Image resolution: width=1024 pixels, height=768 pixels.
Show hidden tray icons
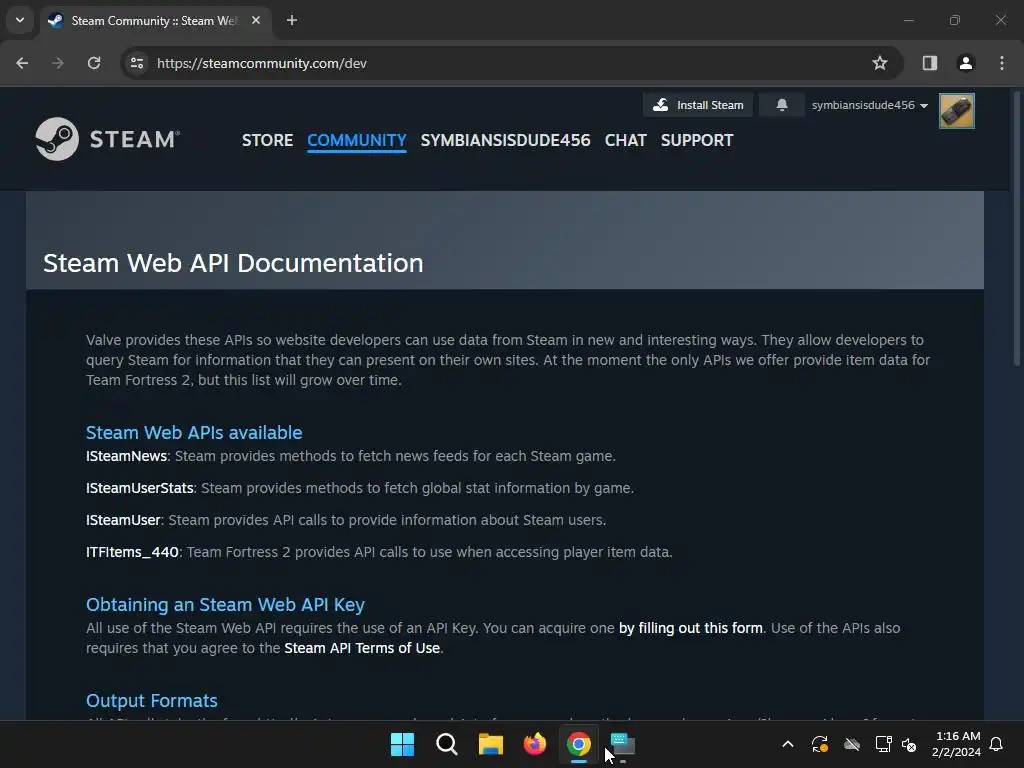click(788, 744)
